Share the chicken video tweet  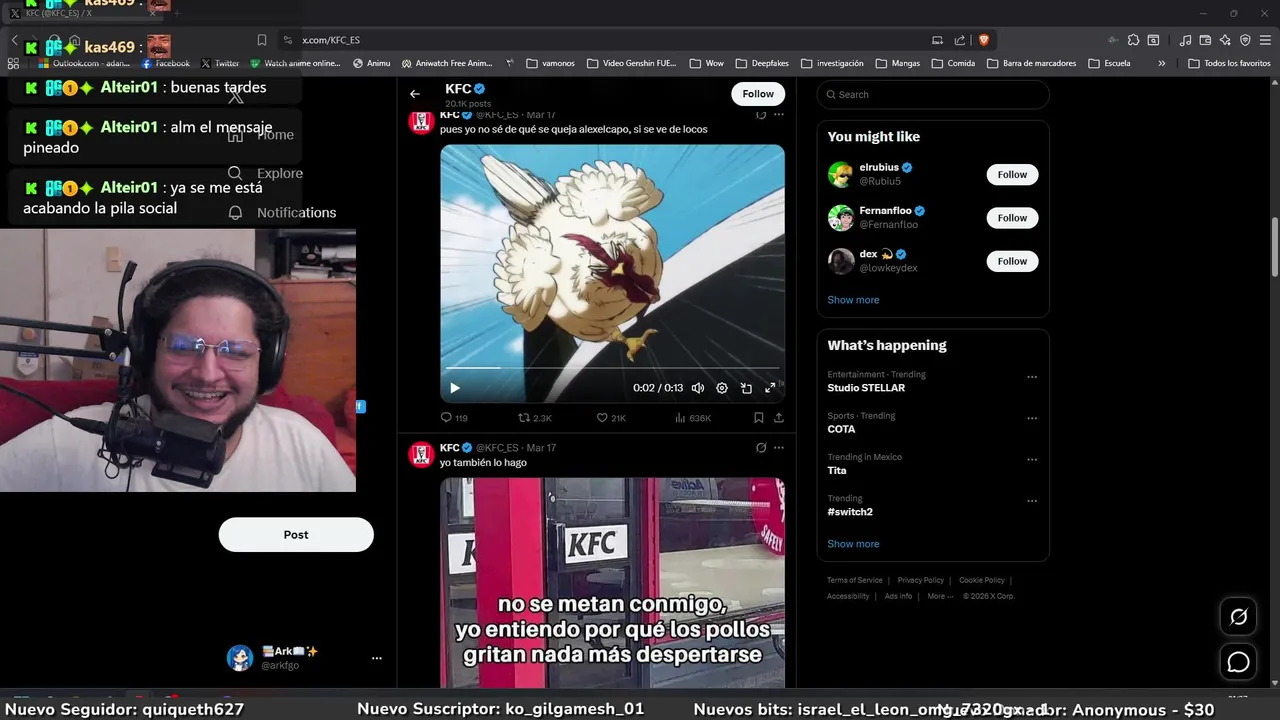tap(779, 418)
